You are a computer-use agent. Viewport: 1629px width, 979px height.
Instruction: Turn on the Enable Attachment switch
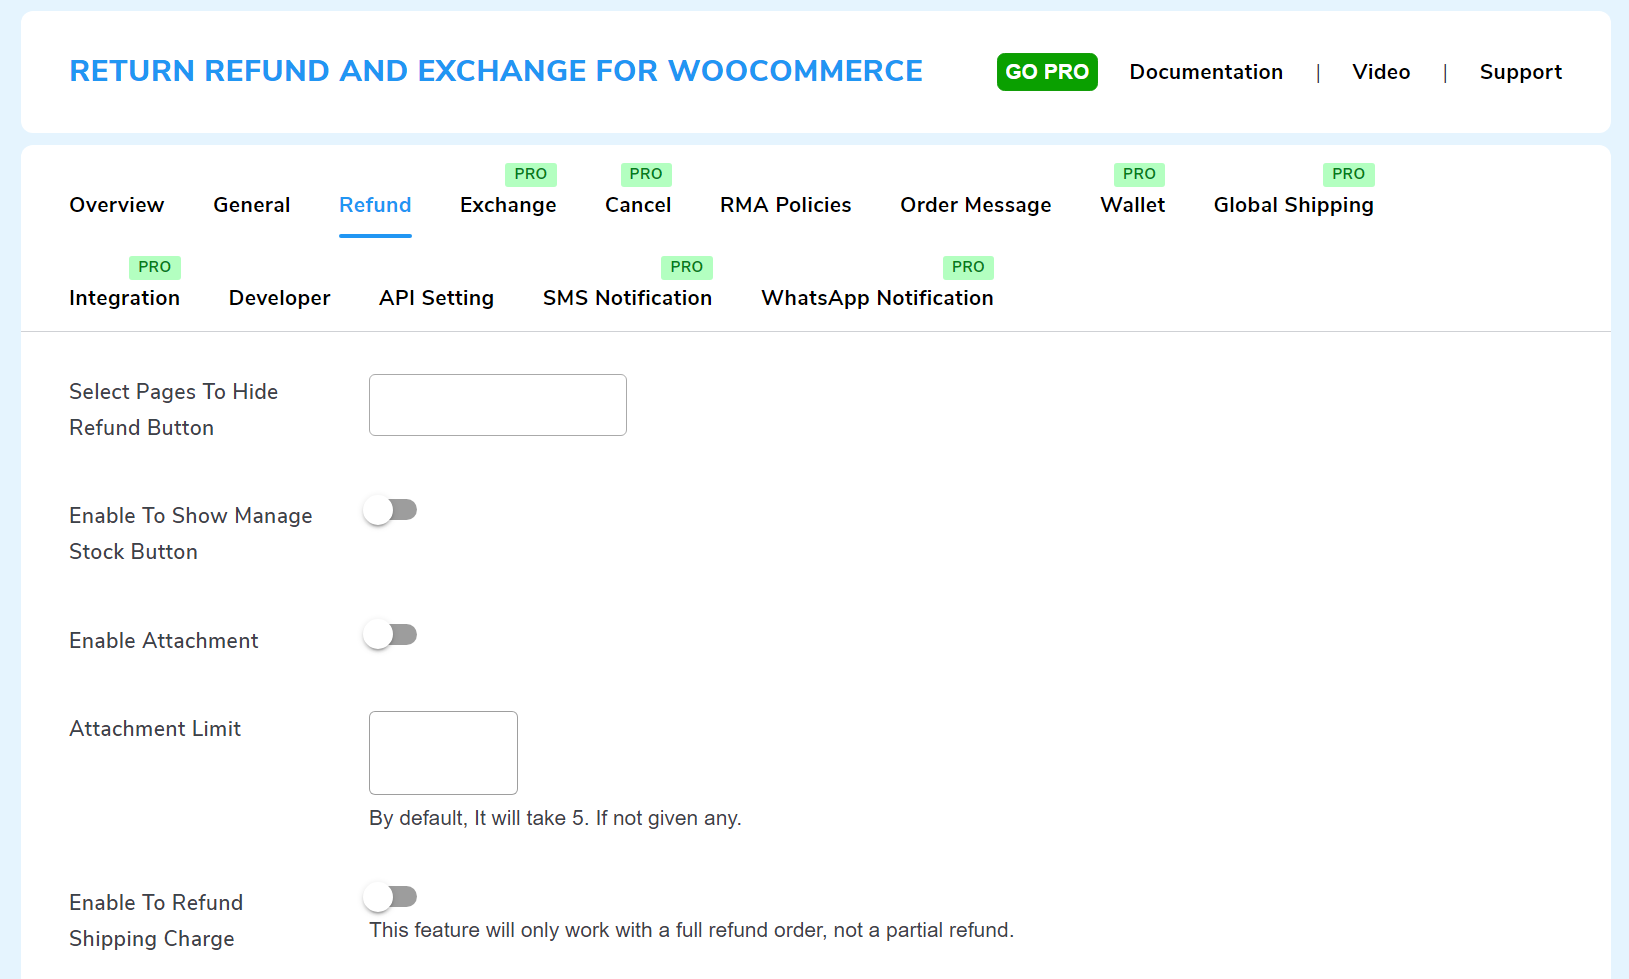click(x=391, y=634)
